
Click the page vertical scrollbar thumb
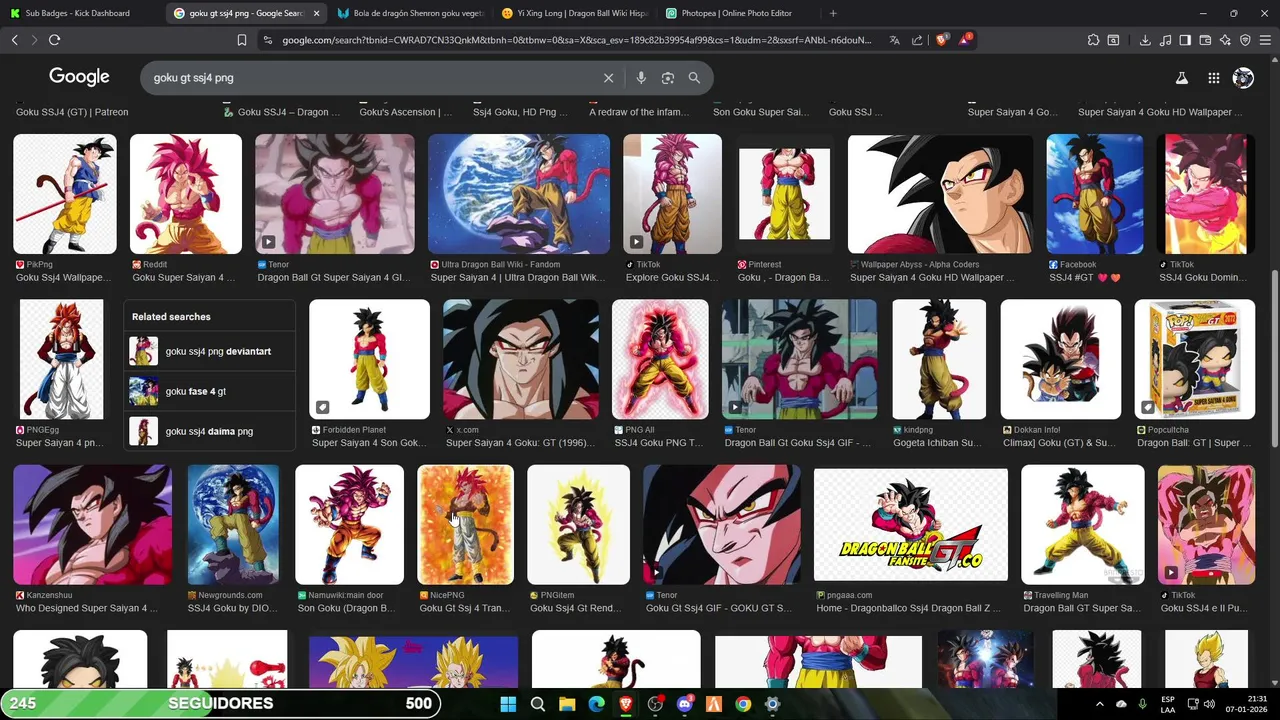[1274, 358]
